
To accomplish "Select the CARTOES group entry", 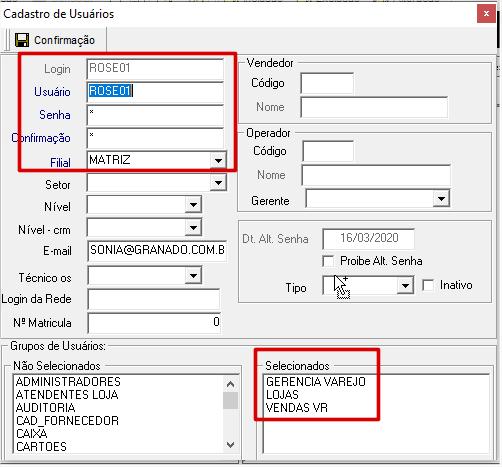I will 41,447.
